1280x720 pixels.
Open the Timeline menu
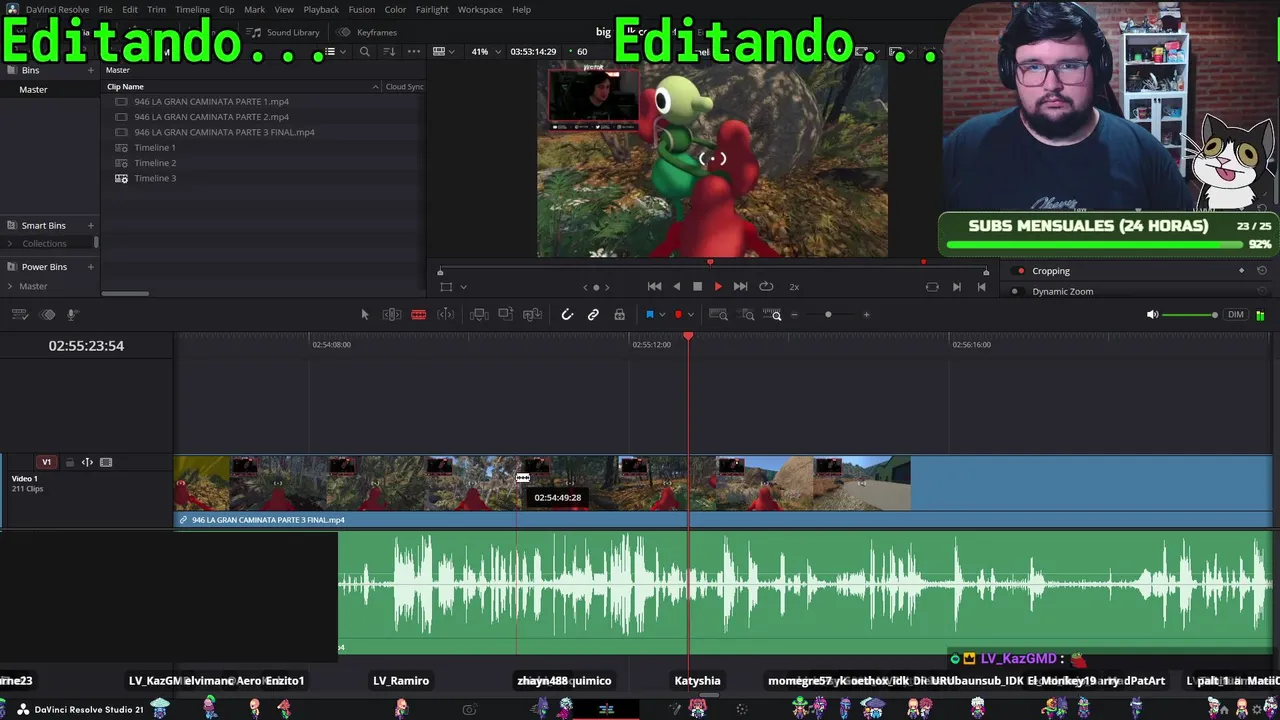[192, 10]
